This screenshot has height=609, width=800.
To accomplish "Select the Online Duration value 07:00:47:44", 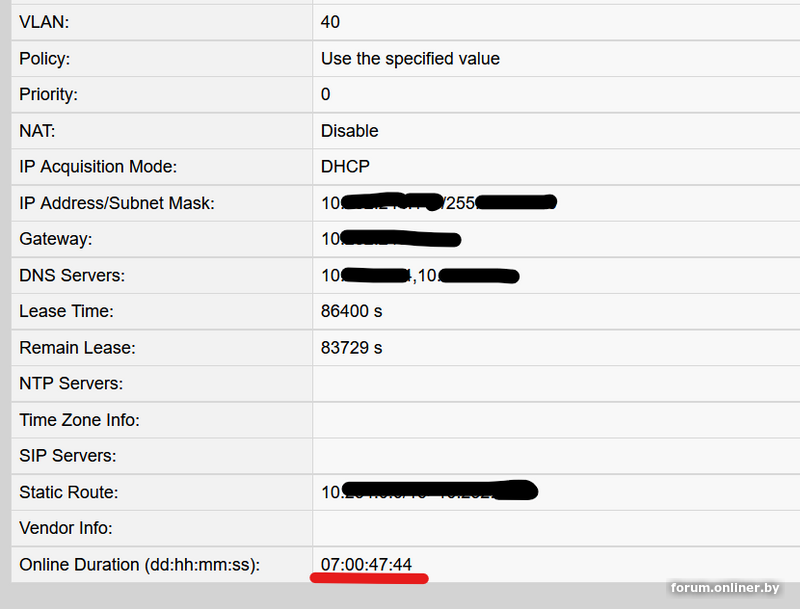I will pyautogui.click(x=366, y=565).
